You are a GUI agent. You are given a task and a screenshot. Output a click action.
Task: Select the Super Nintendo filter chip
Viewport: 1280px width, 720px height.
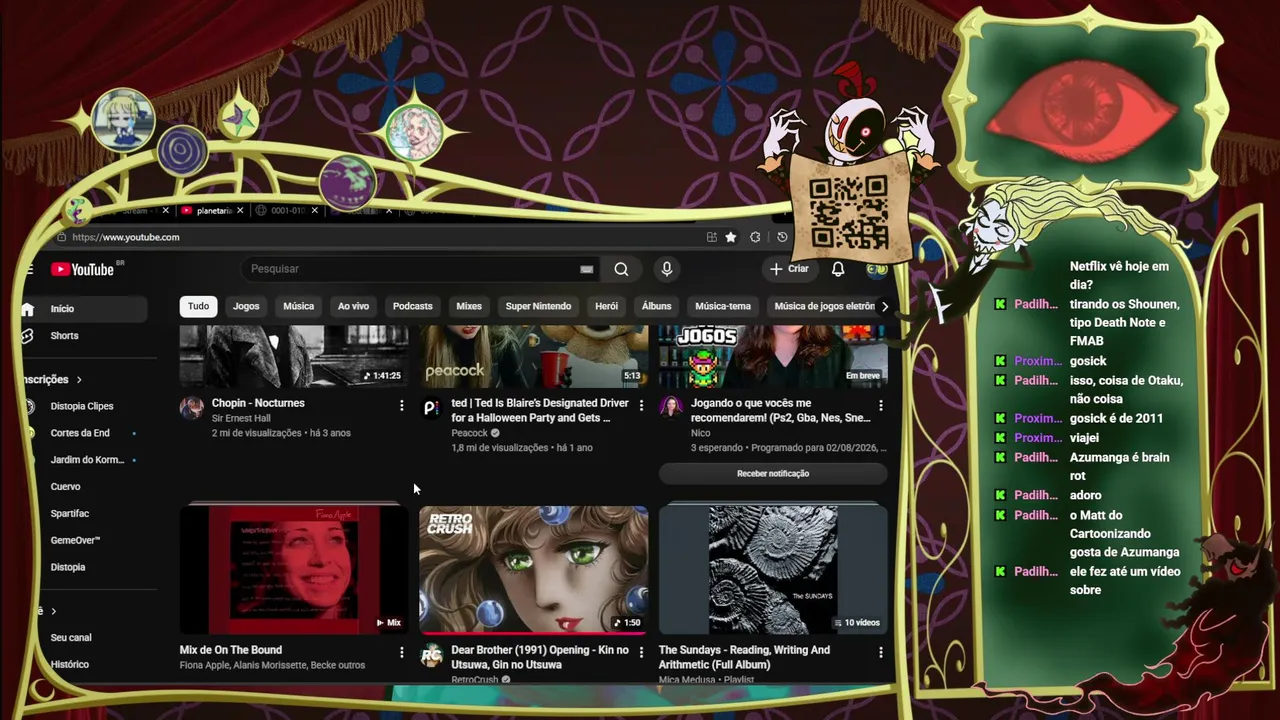tap(538, 306)
